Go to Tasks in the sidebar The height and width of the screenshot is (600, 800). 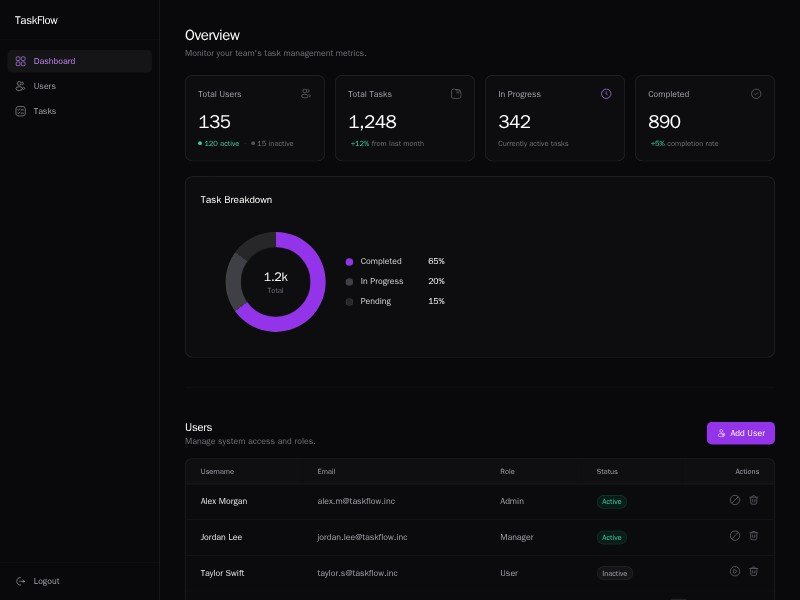tap(44, 111)
